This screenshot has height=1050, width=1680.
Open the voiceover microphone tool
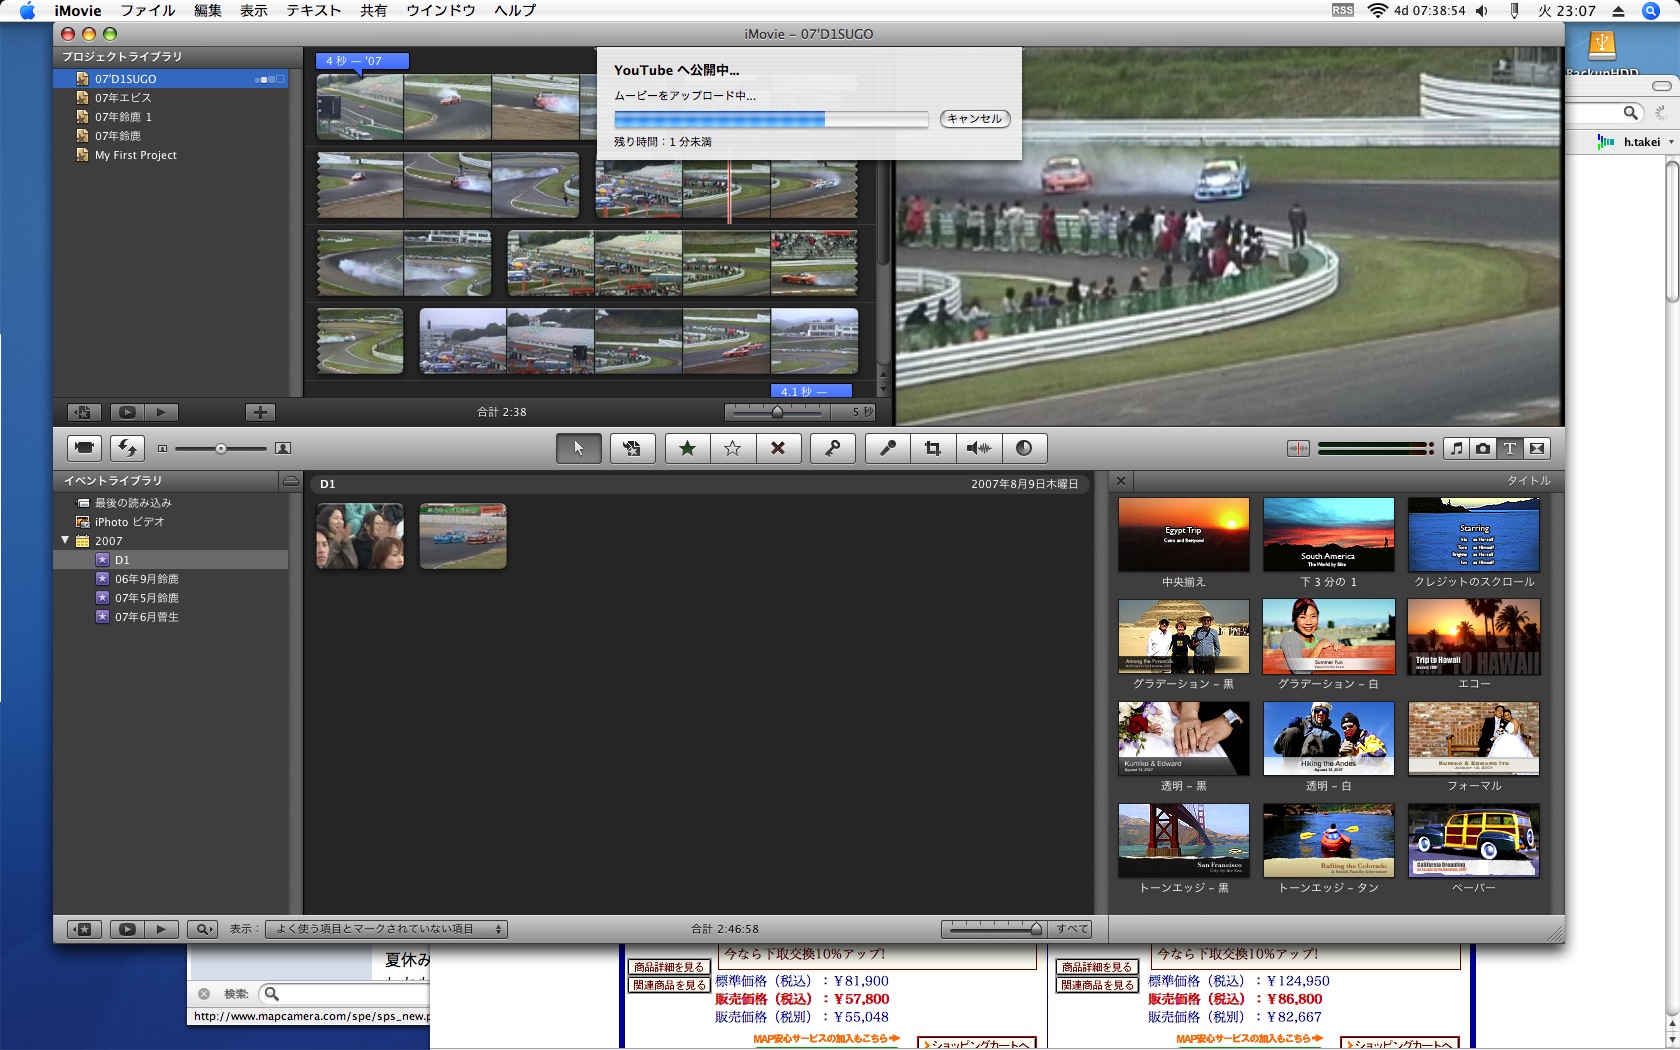[x=887, y=448]
